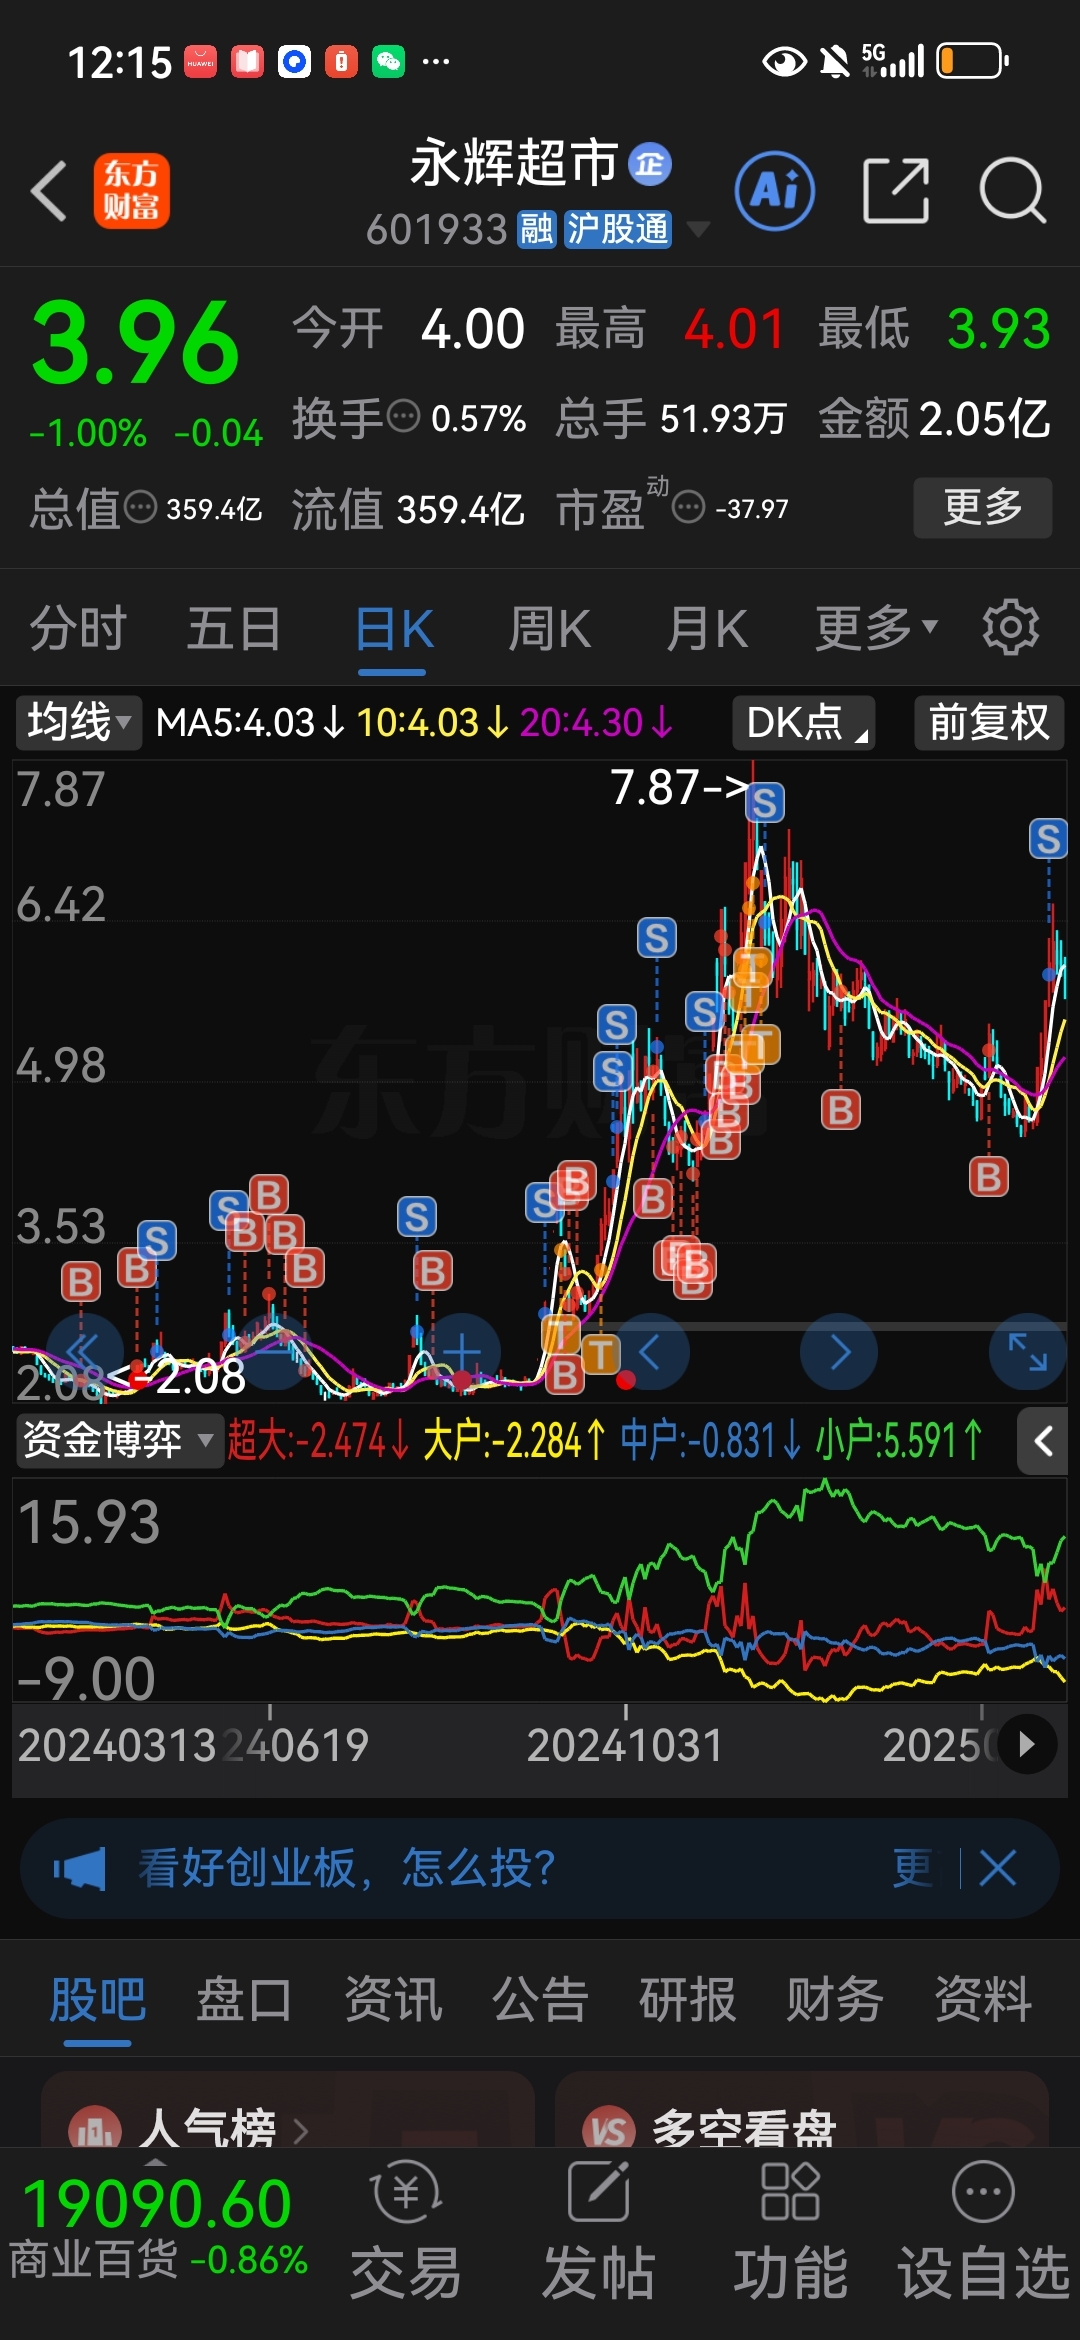Tap double-left arrow to chart start
Viewport: 1080px width, 2340px height.
pos(84,1352)
